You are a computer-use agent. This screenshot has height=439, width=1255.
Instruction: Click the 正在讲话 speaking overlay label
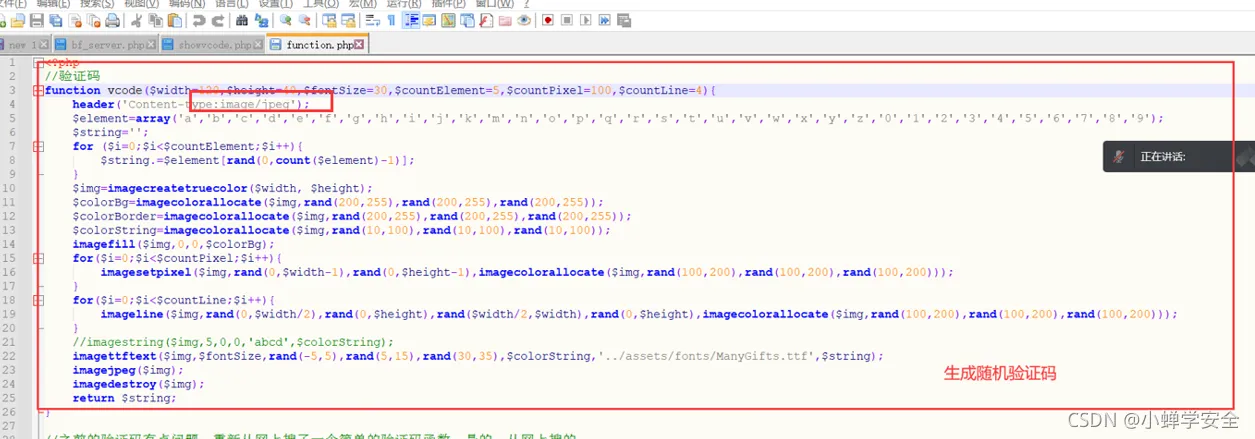pyautogui.click(x=1163, y=157)
